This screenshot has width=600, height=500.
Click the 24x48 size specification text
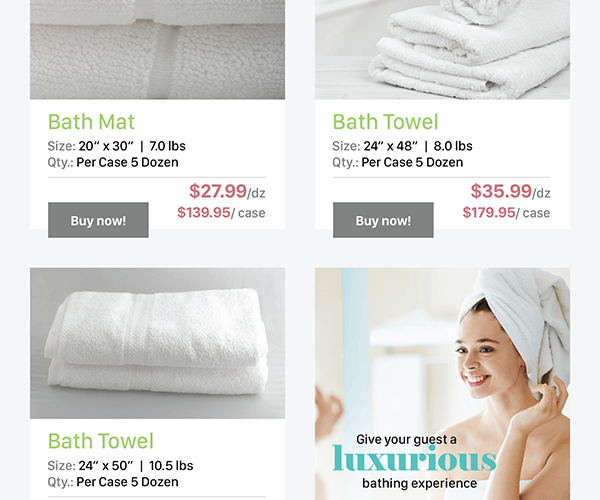(x=402, y=146)
